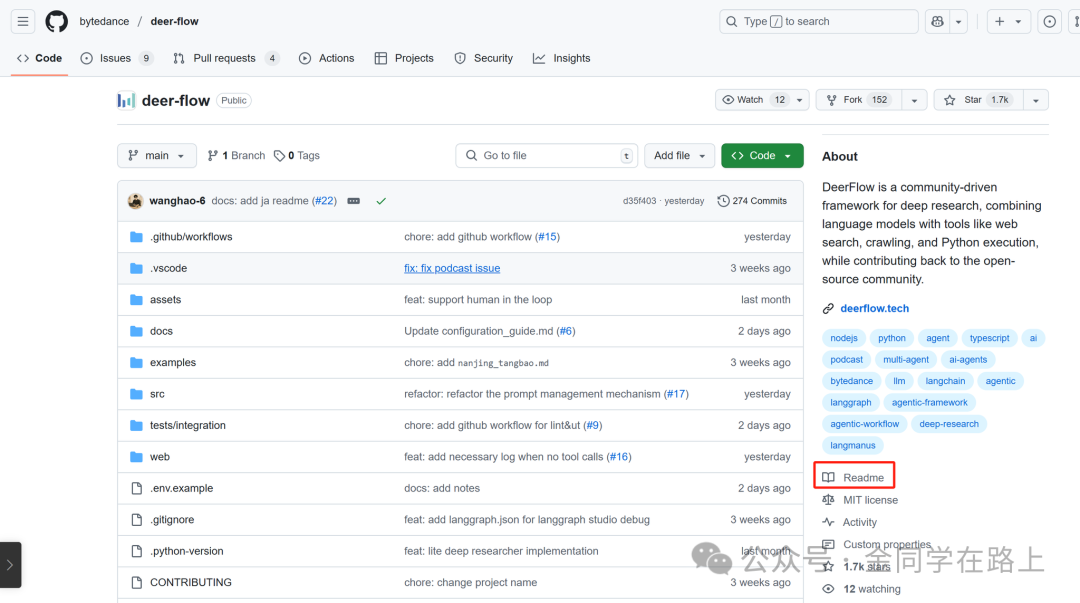Screen dimensions: 1080x603
Task: Open Copilot icon in header
Action: (937, 21)
